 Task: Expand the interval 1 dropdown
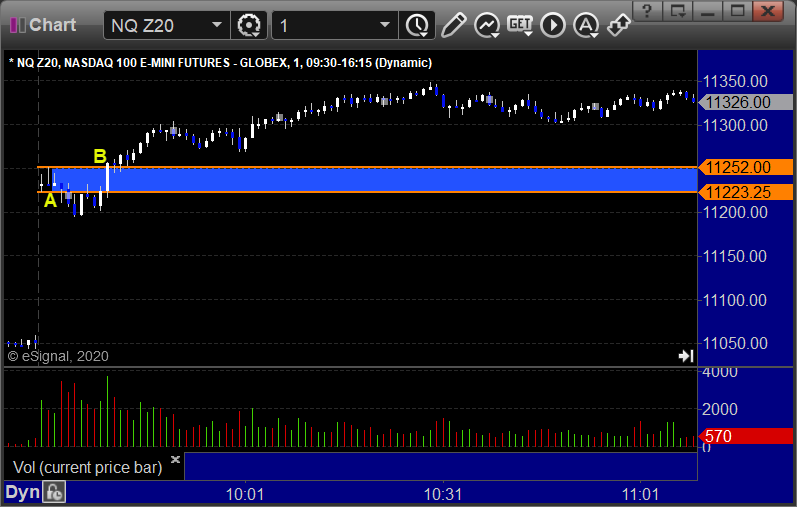tap(385, 25)
